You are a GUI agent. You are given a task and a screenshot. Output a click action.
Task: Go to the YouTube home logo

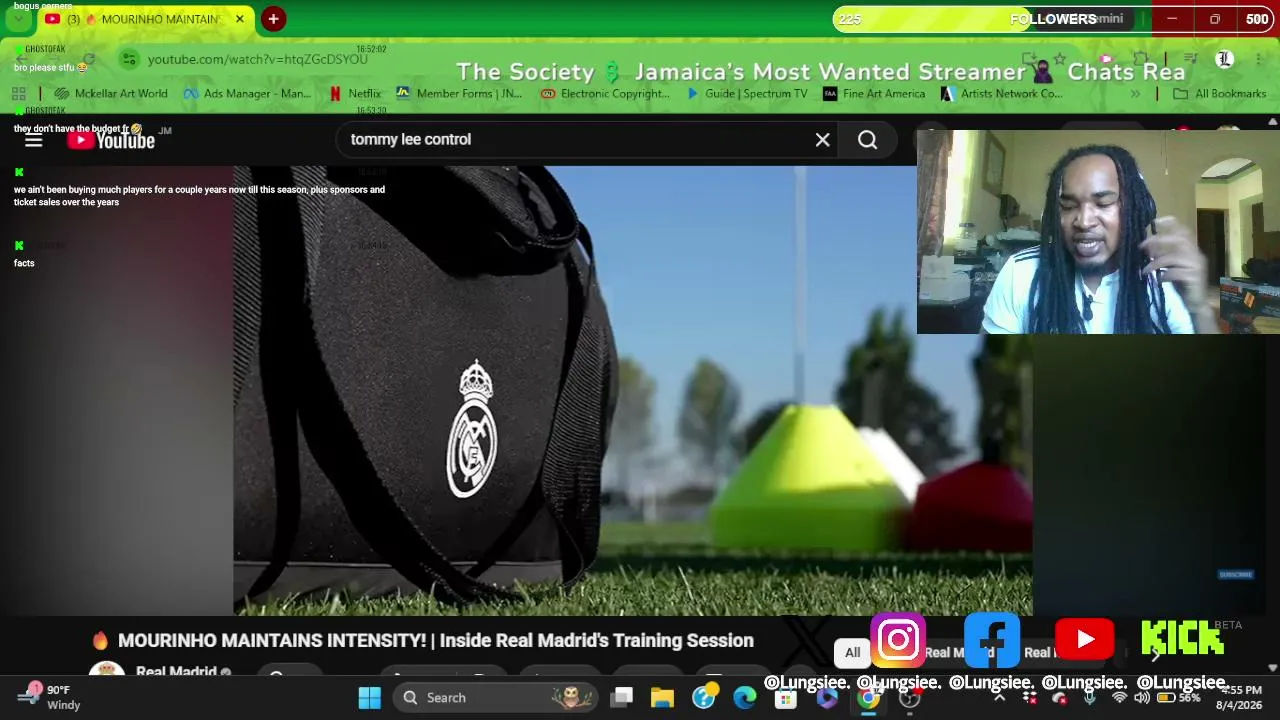(111, 140)
